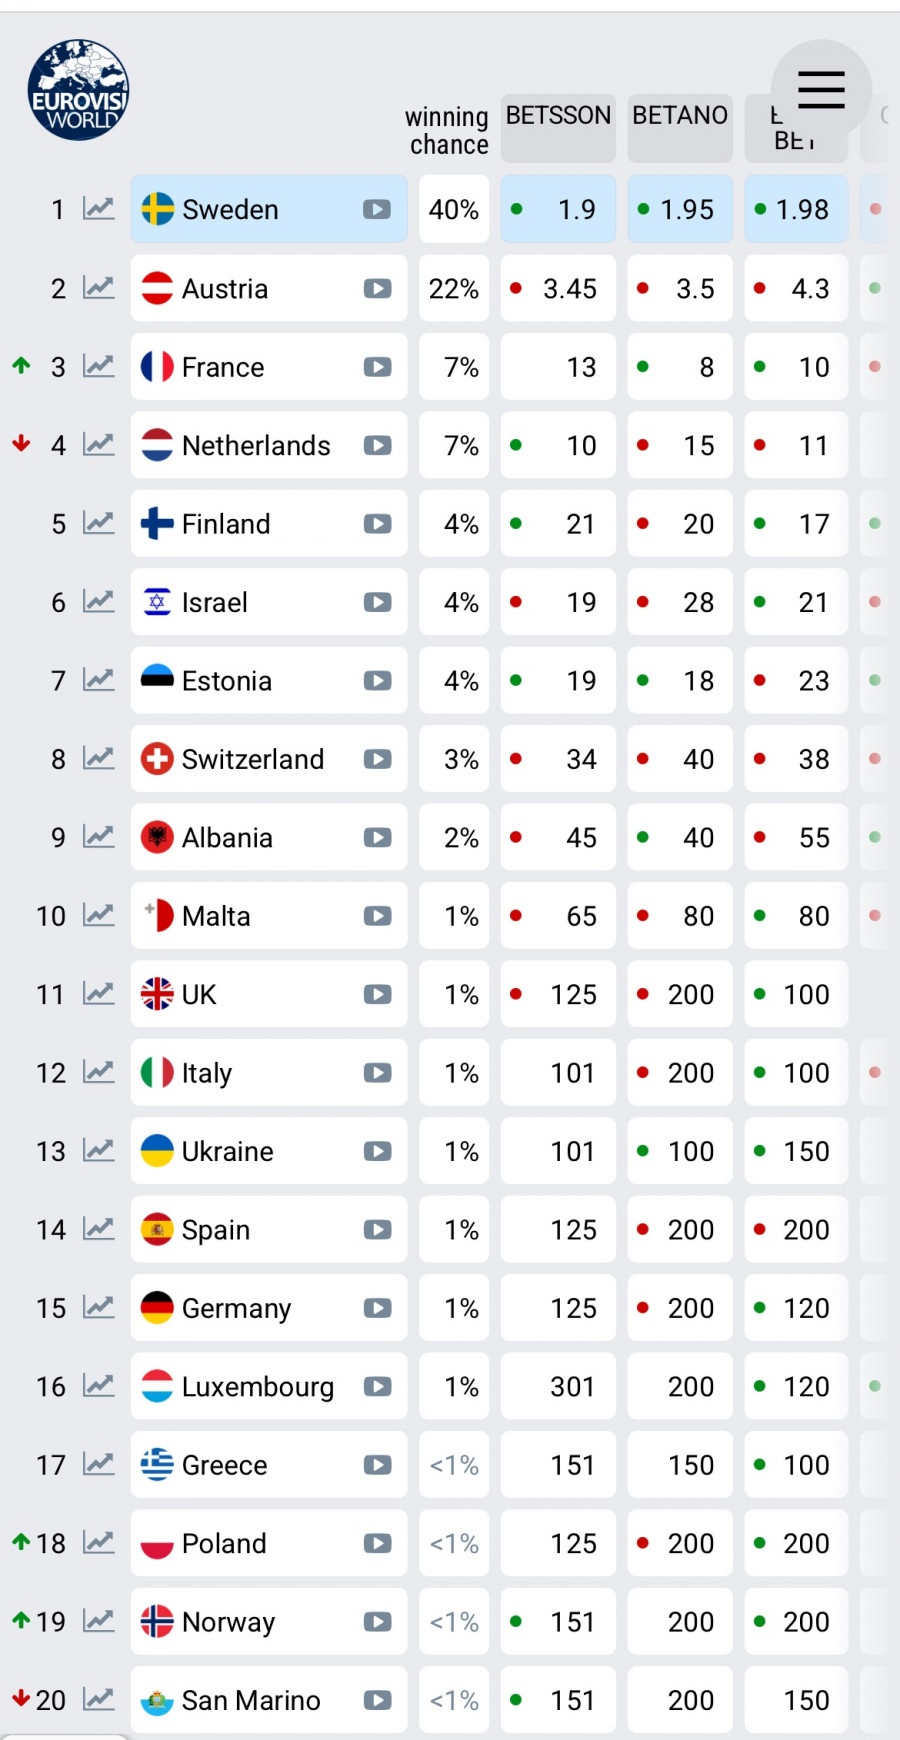This screenshot has width=900, height=1740.
Task: Open the San Marino entry row
Action: [250, 1700]
